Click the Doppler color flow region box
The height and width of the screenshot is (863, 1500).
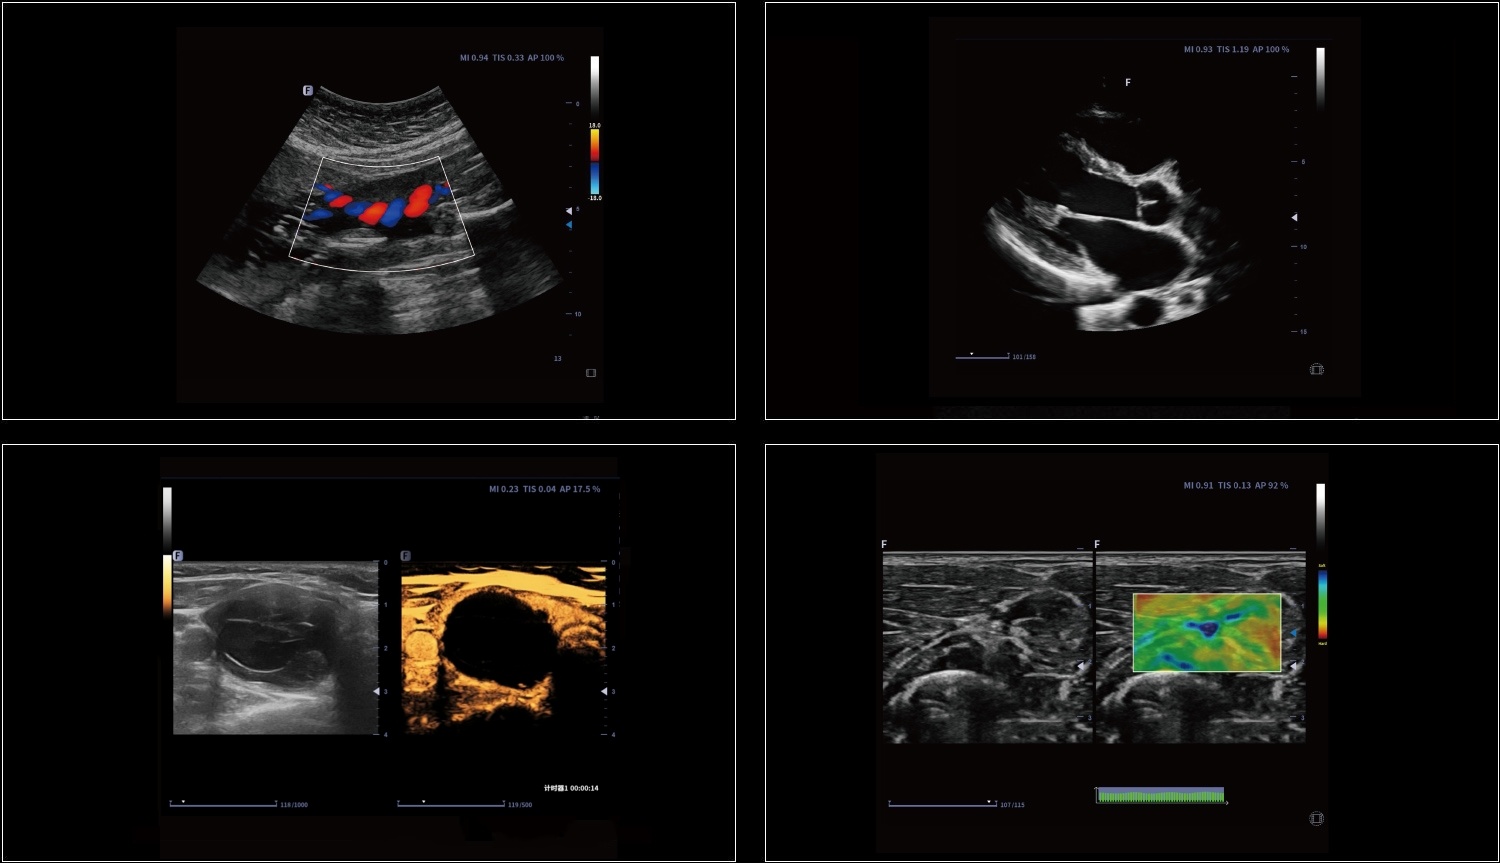[382, 212]
